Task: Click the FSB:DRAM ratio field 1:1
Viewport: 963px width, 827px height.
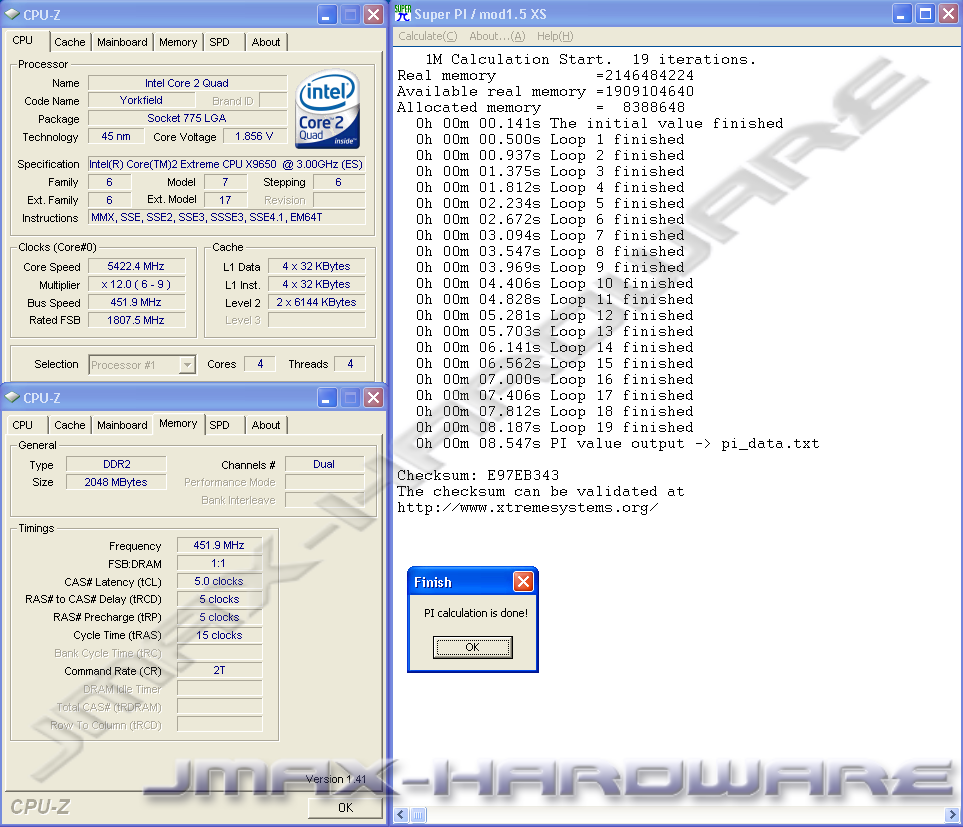Action: pos(219,563)
